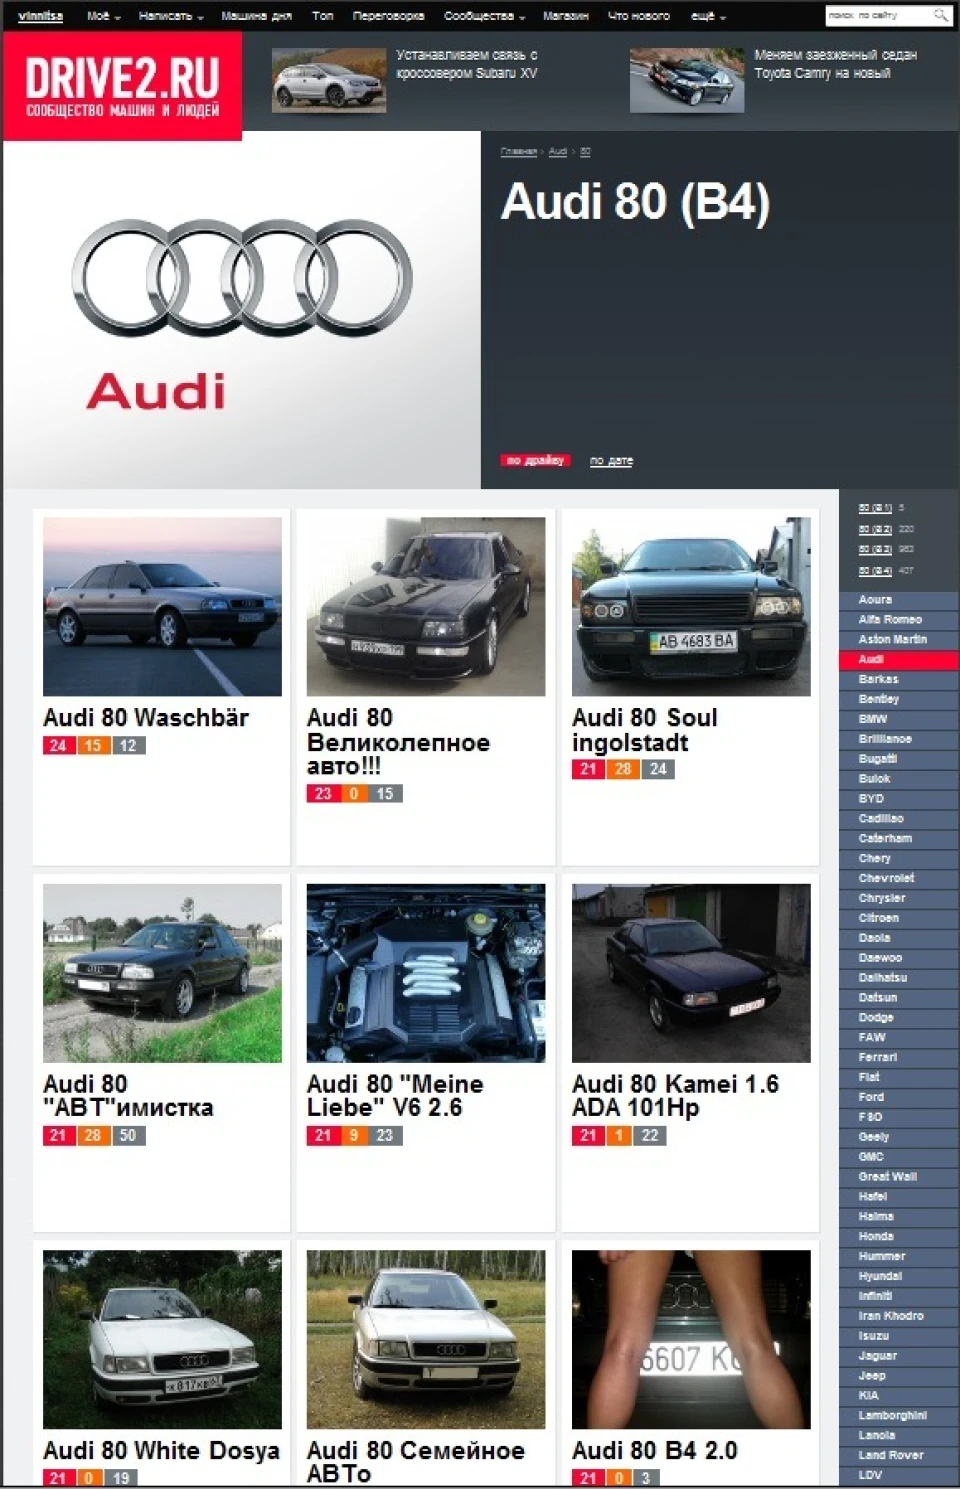The height and width of the screenshot is (1489, 960).
Task: Select Alfa Romeo in brand list
Action: [899, 620]
